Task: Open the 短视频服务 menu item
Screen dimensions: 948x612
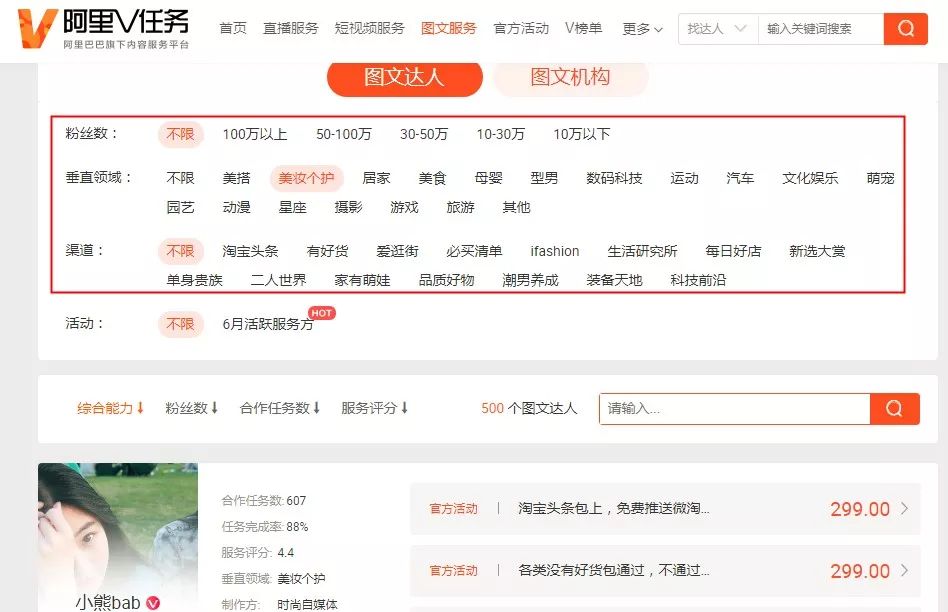Action: 368,29
